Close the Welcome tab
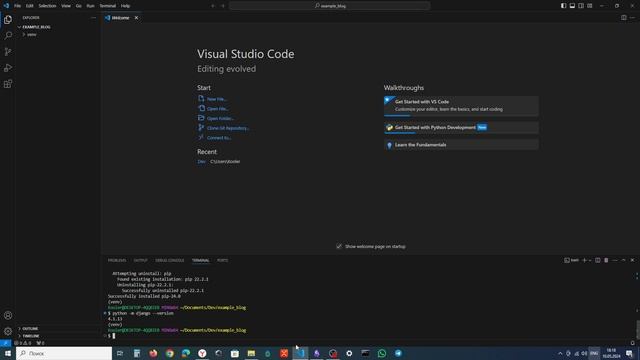The height and width of the screenshot is (360, 640). pos(136,18)
